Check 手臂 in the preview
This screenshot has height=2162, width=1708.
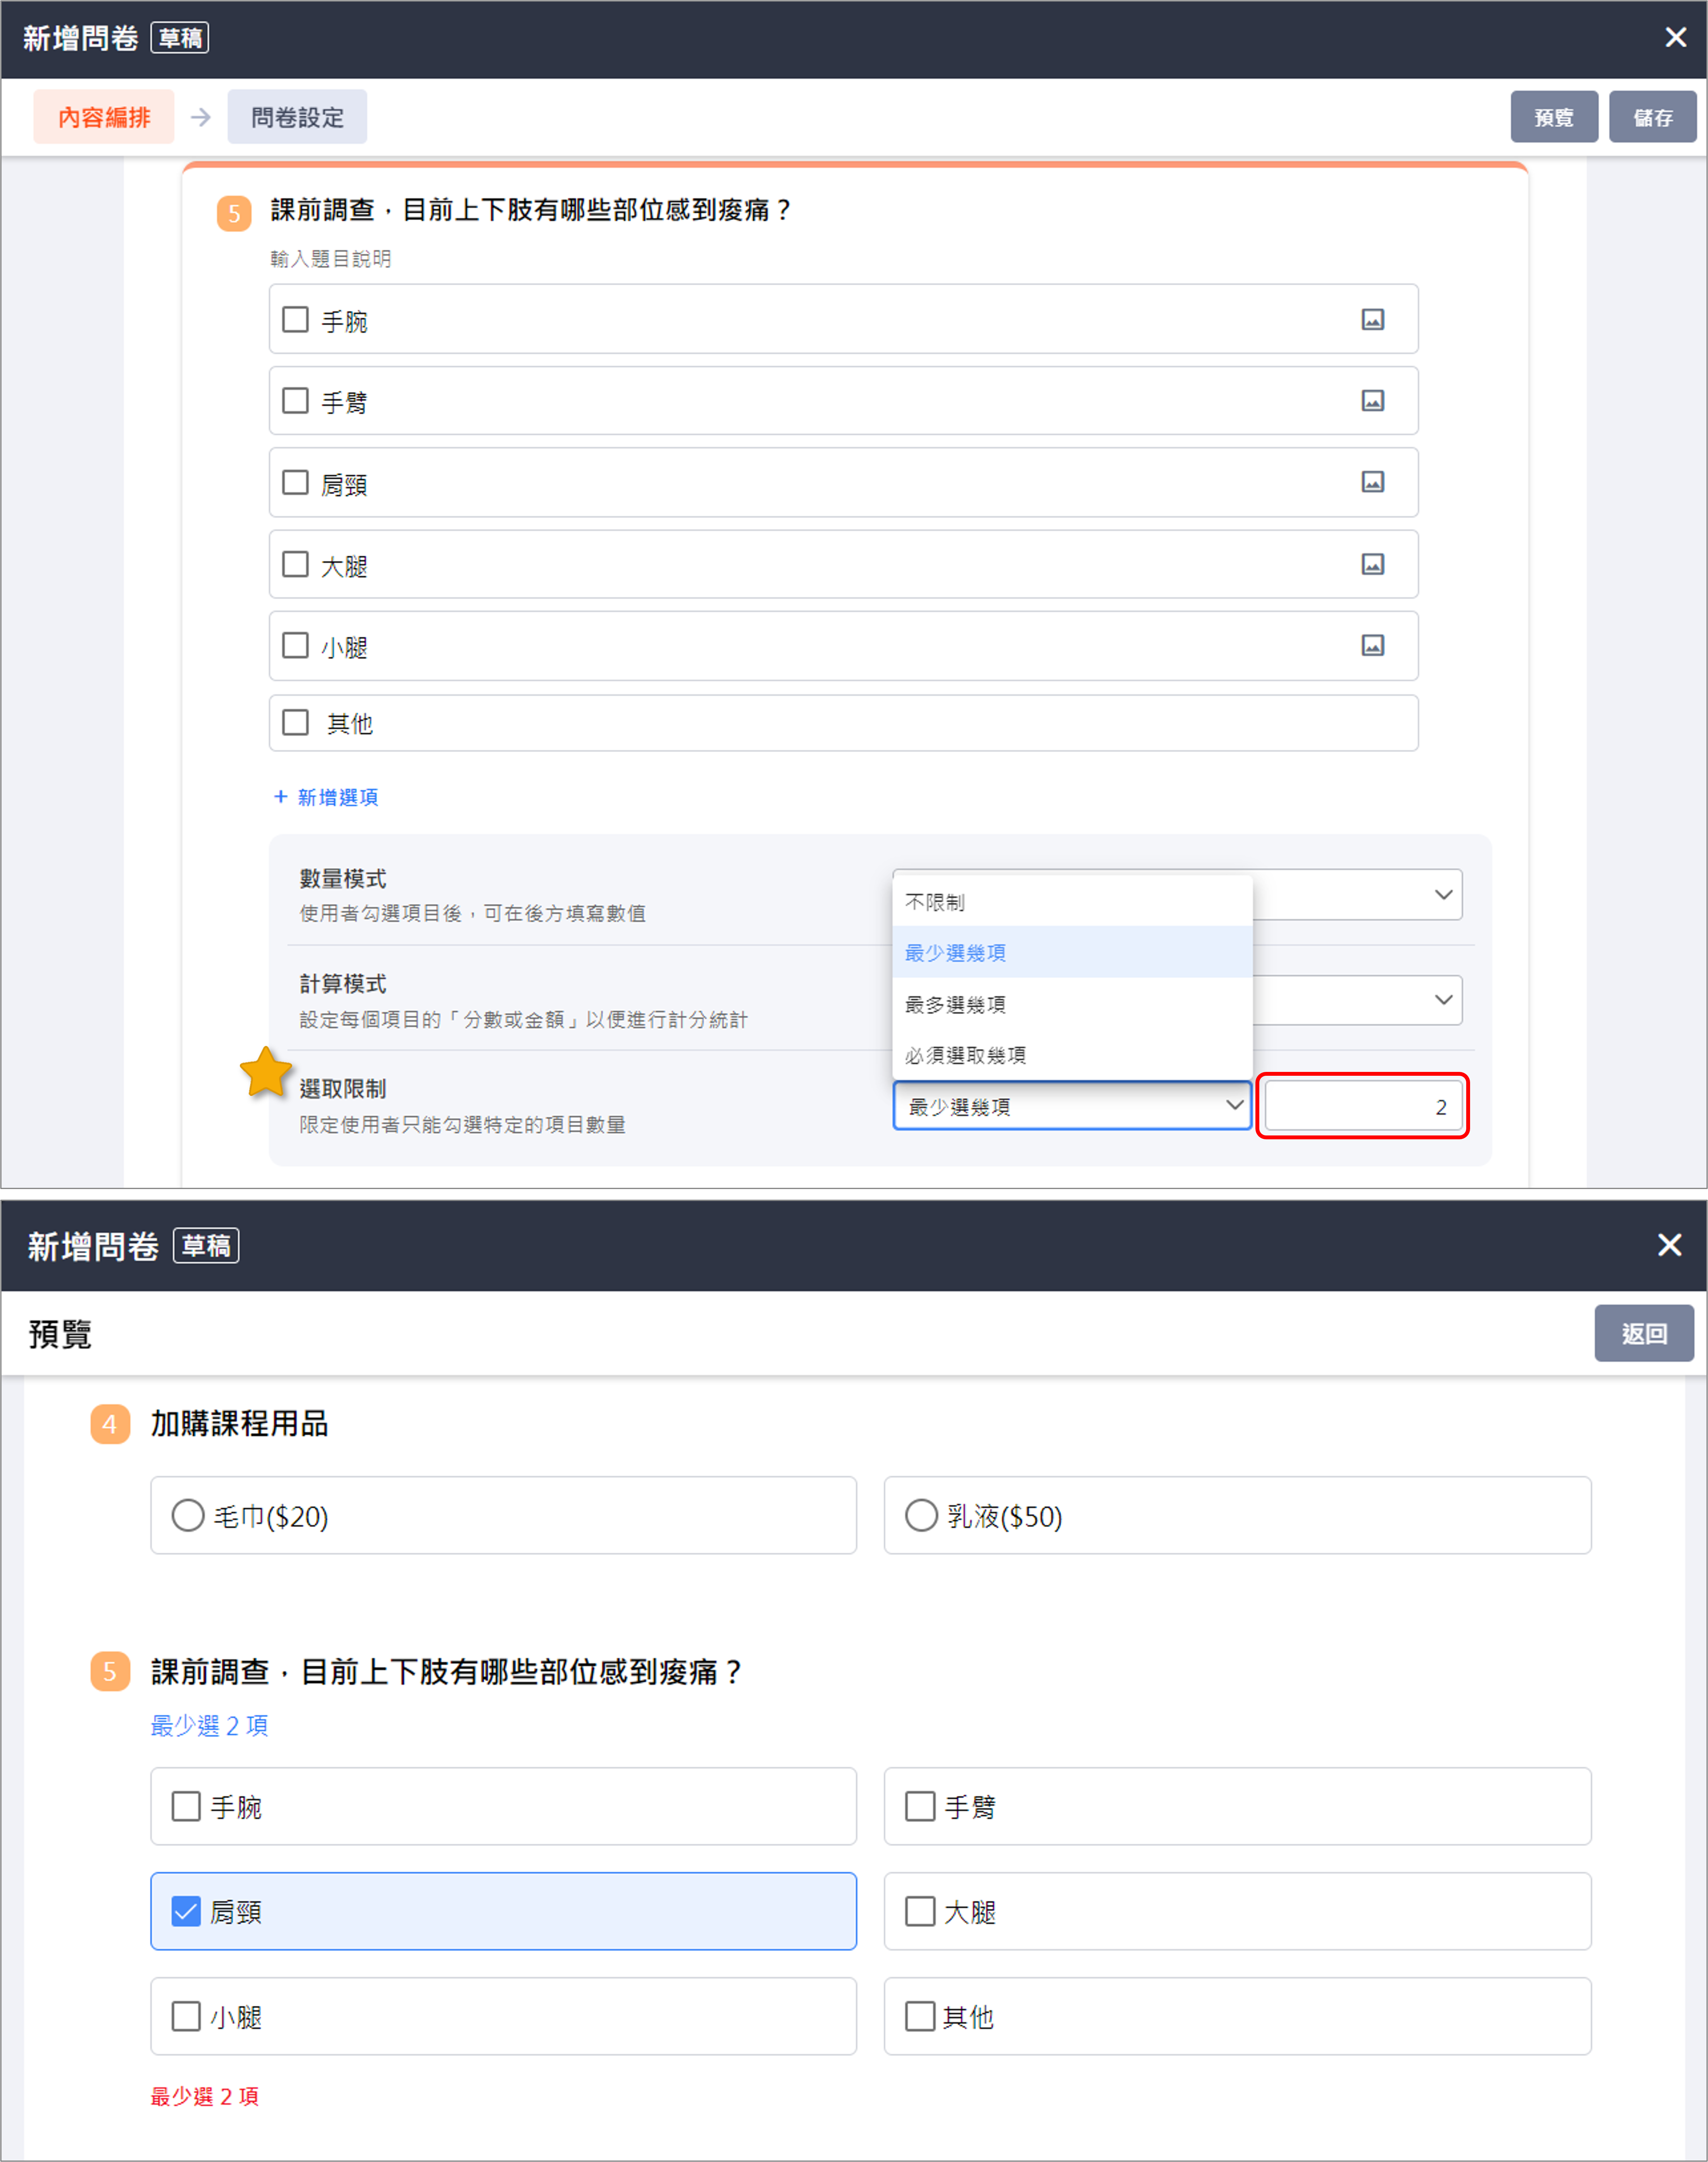[x=920, y=1806]
